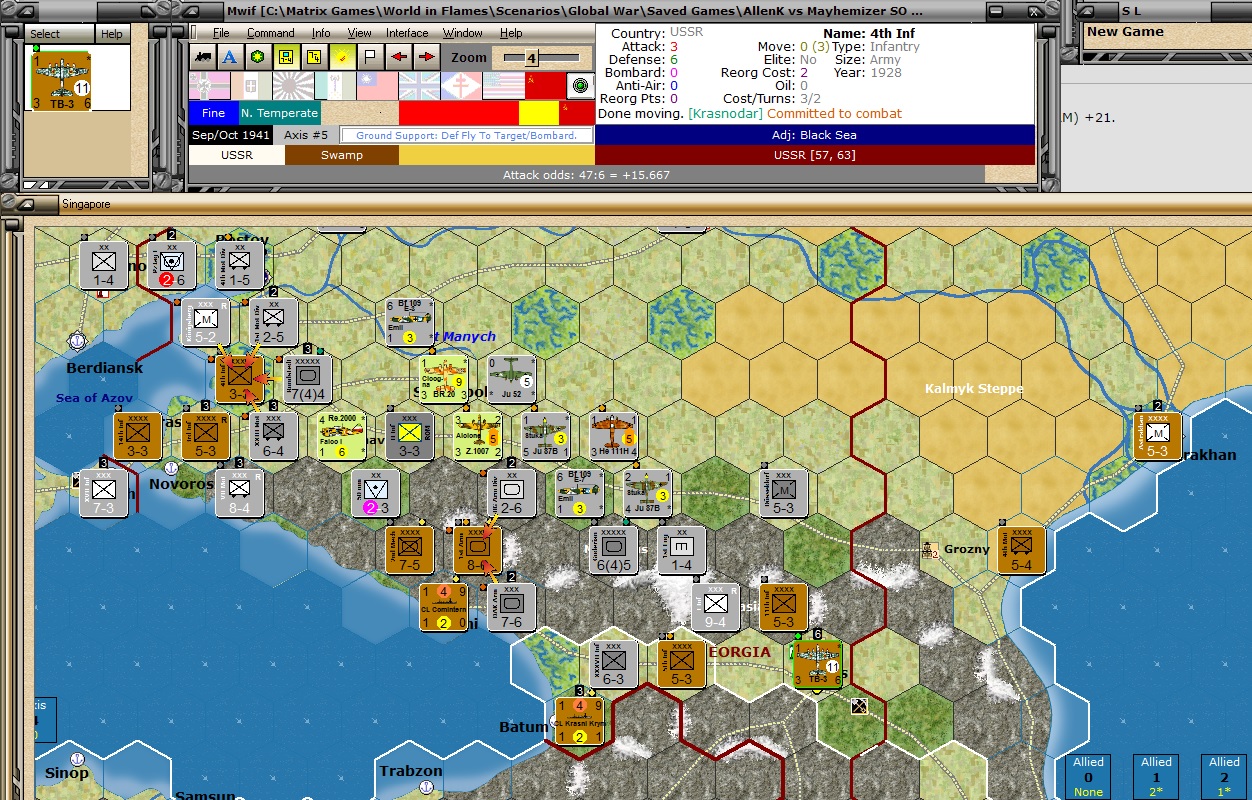Select the TB-3 bomber counter on the map
This screenshot has width=1252, height=800.
(x=818, y=665)
